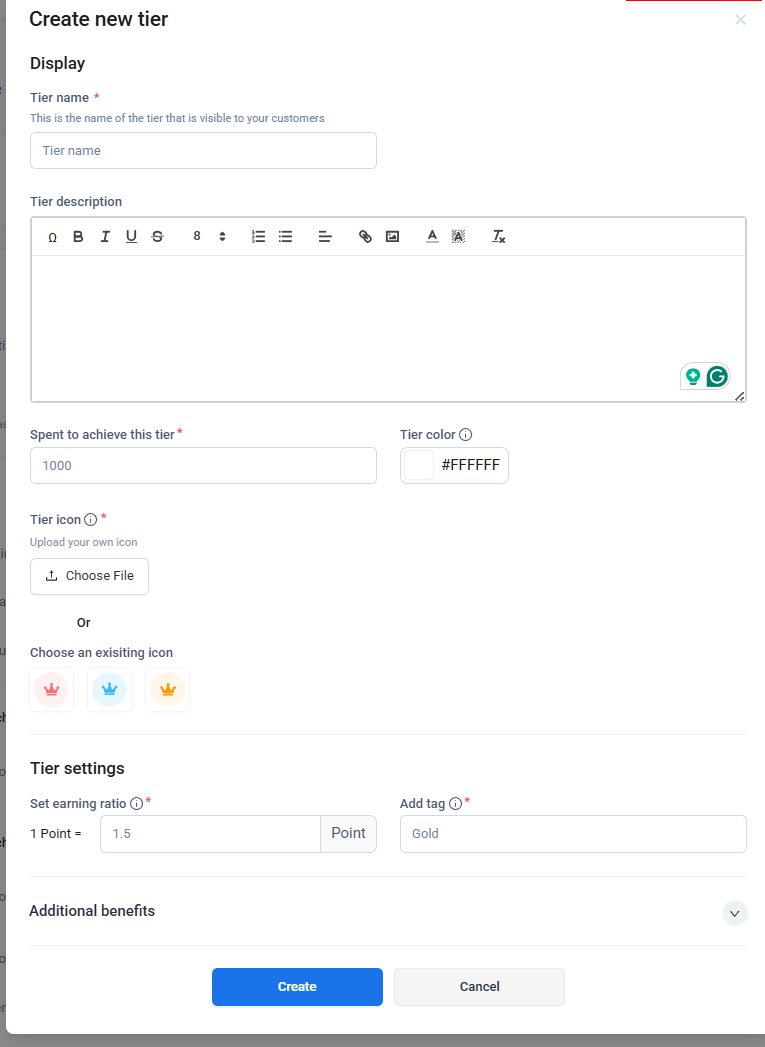Screen dimensions: 765x1047
Task: Select the blue crown existing icon
Action: click(110, 690)
